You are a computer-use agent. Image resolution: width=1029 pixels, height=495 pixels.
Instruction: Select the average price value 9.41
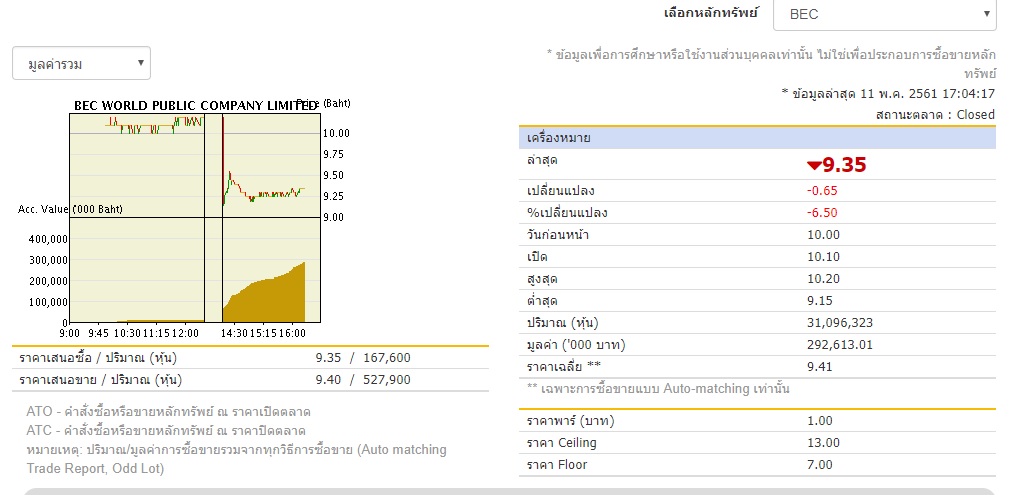tap(820, 367)
